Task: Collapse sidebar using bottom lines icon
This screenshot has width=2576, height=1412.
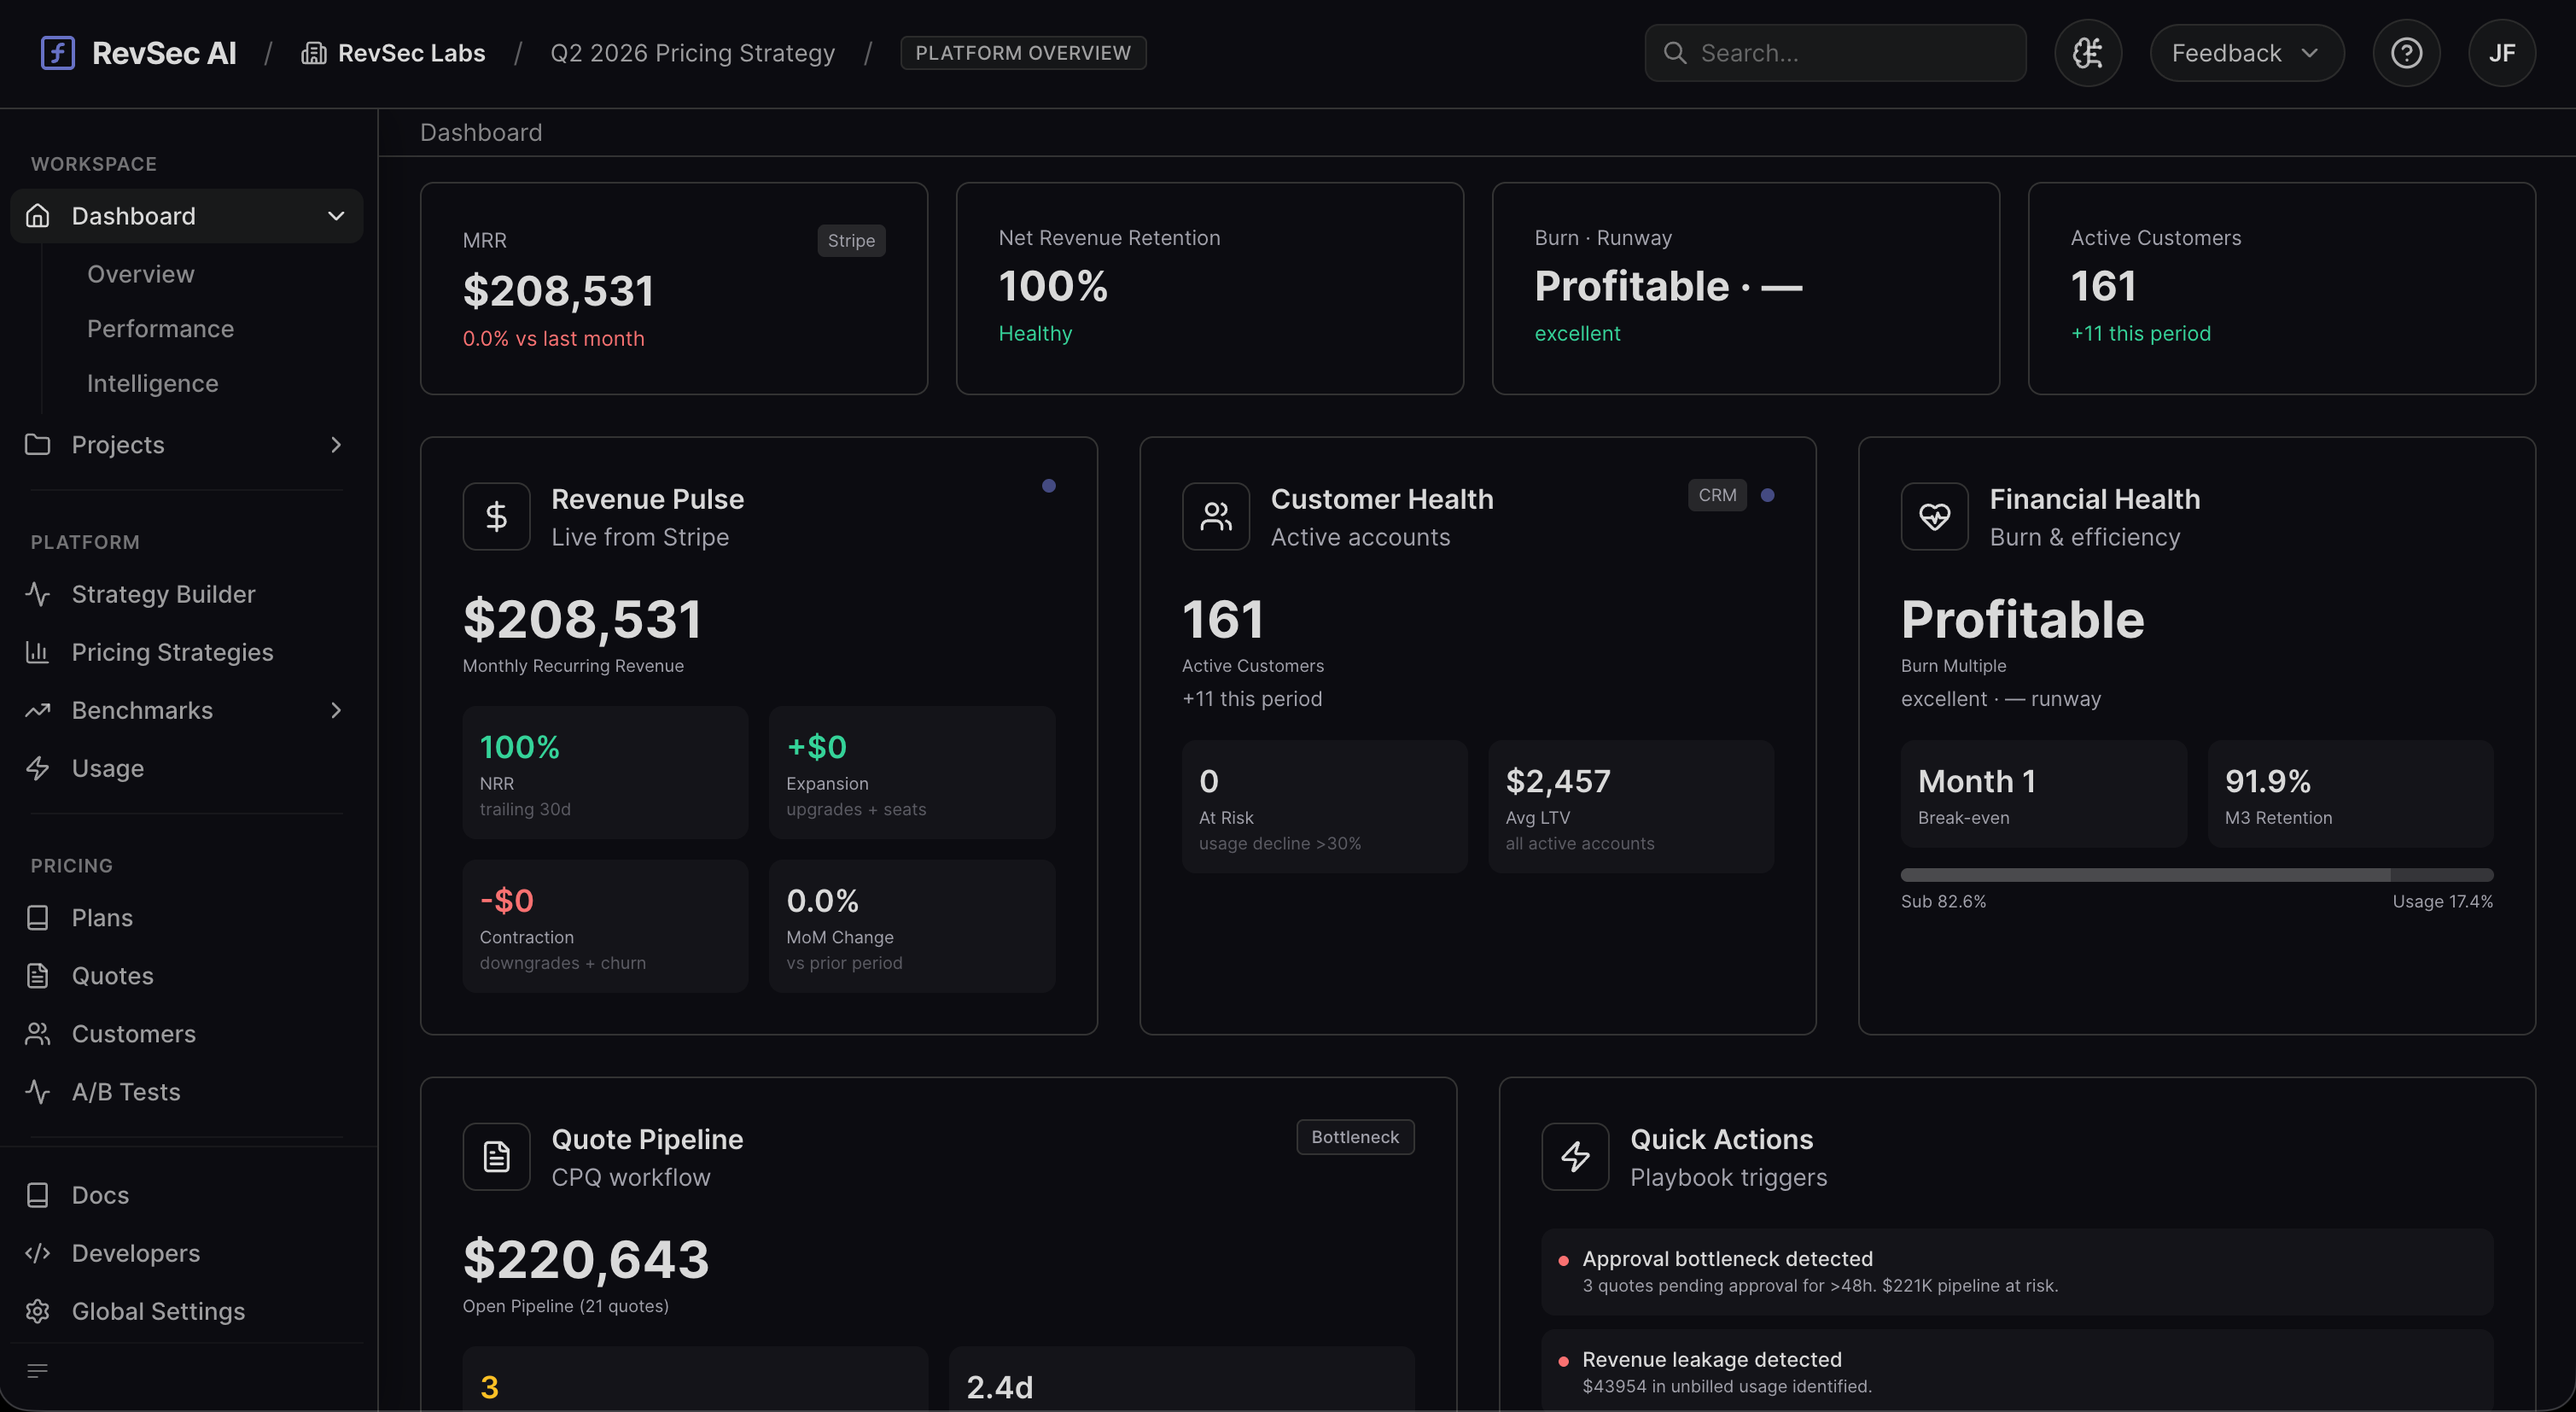Action: tap(37, 1371)
